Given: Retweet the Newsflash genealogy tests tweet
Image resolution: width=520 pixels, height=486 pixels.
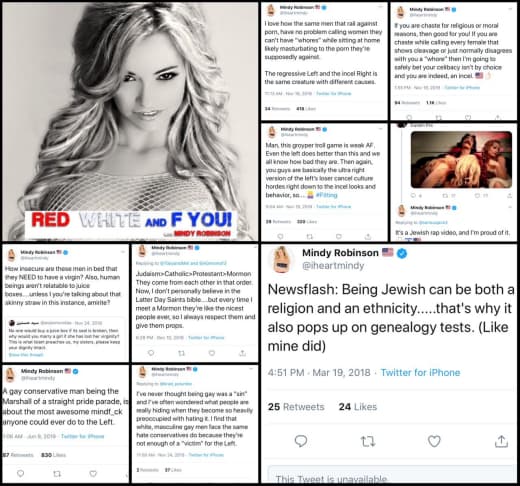Looking at the screenshot, I should click(x=368, y=441).
